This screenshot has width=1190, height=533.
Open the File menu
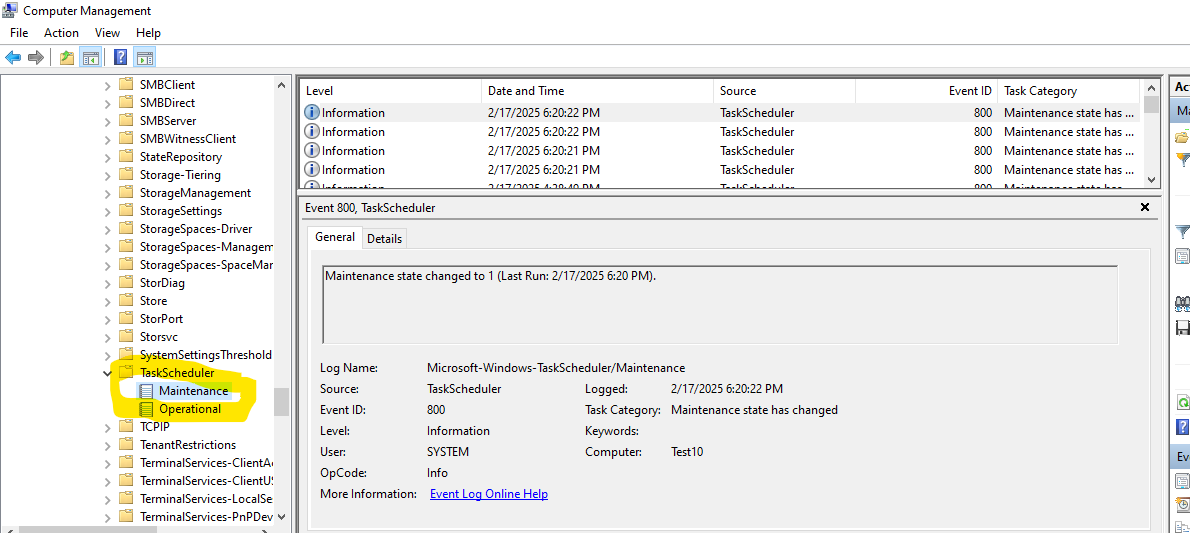19,33
